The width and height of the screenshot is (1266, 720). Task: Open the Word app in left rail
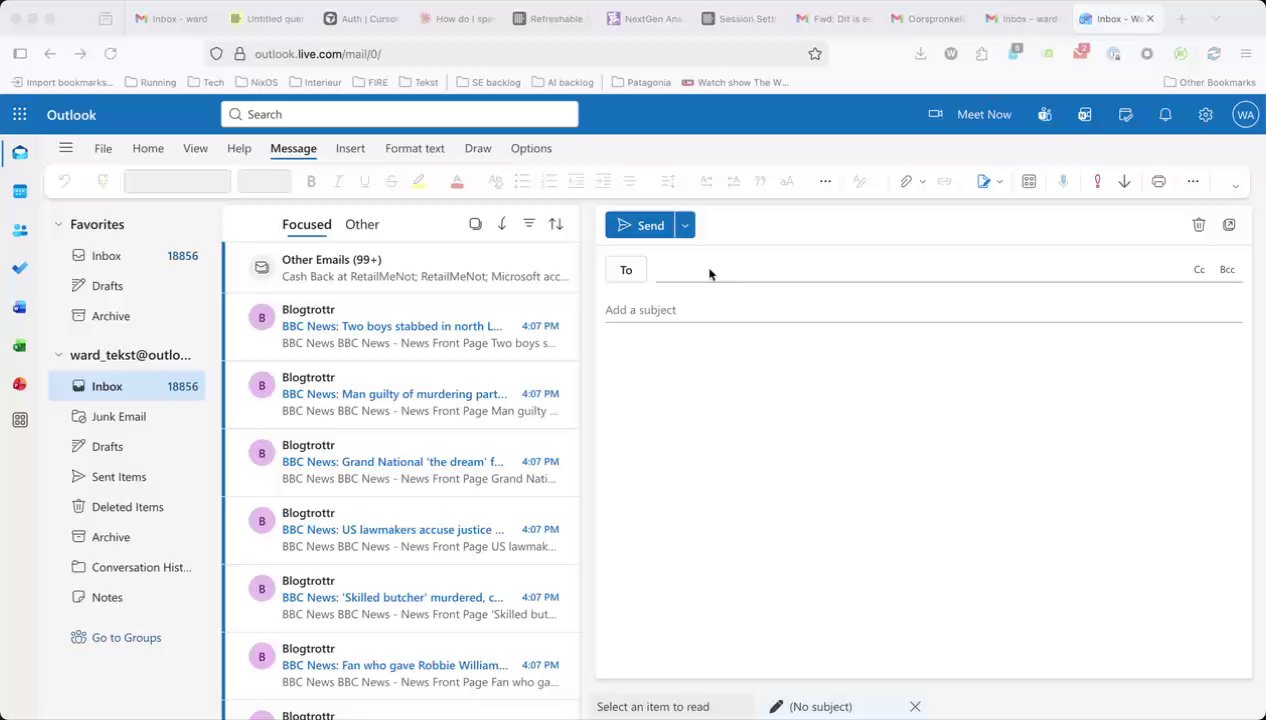coord(20,307)
